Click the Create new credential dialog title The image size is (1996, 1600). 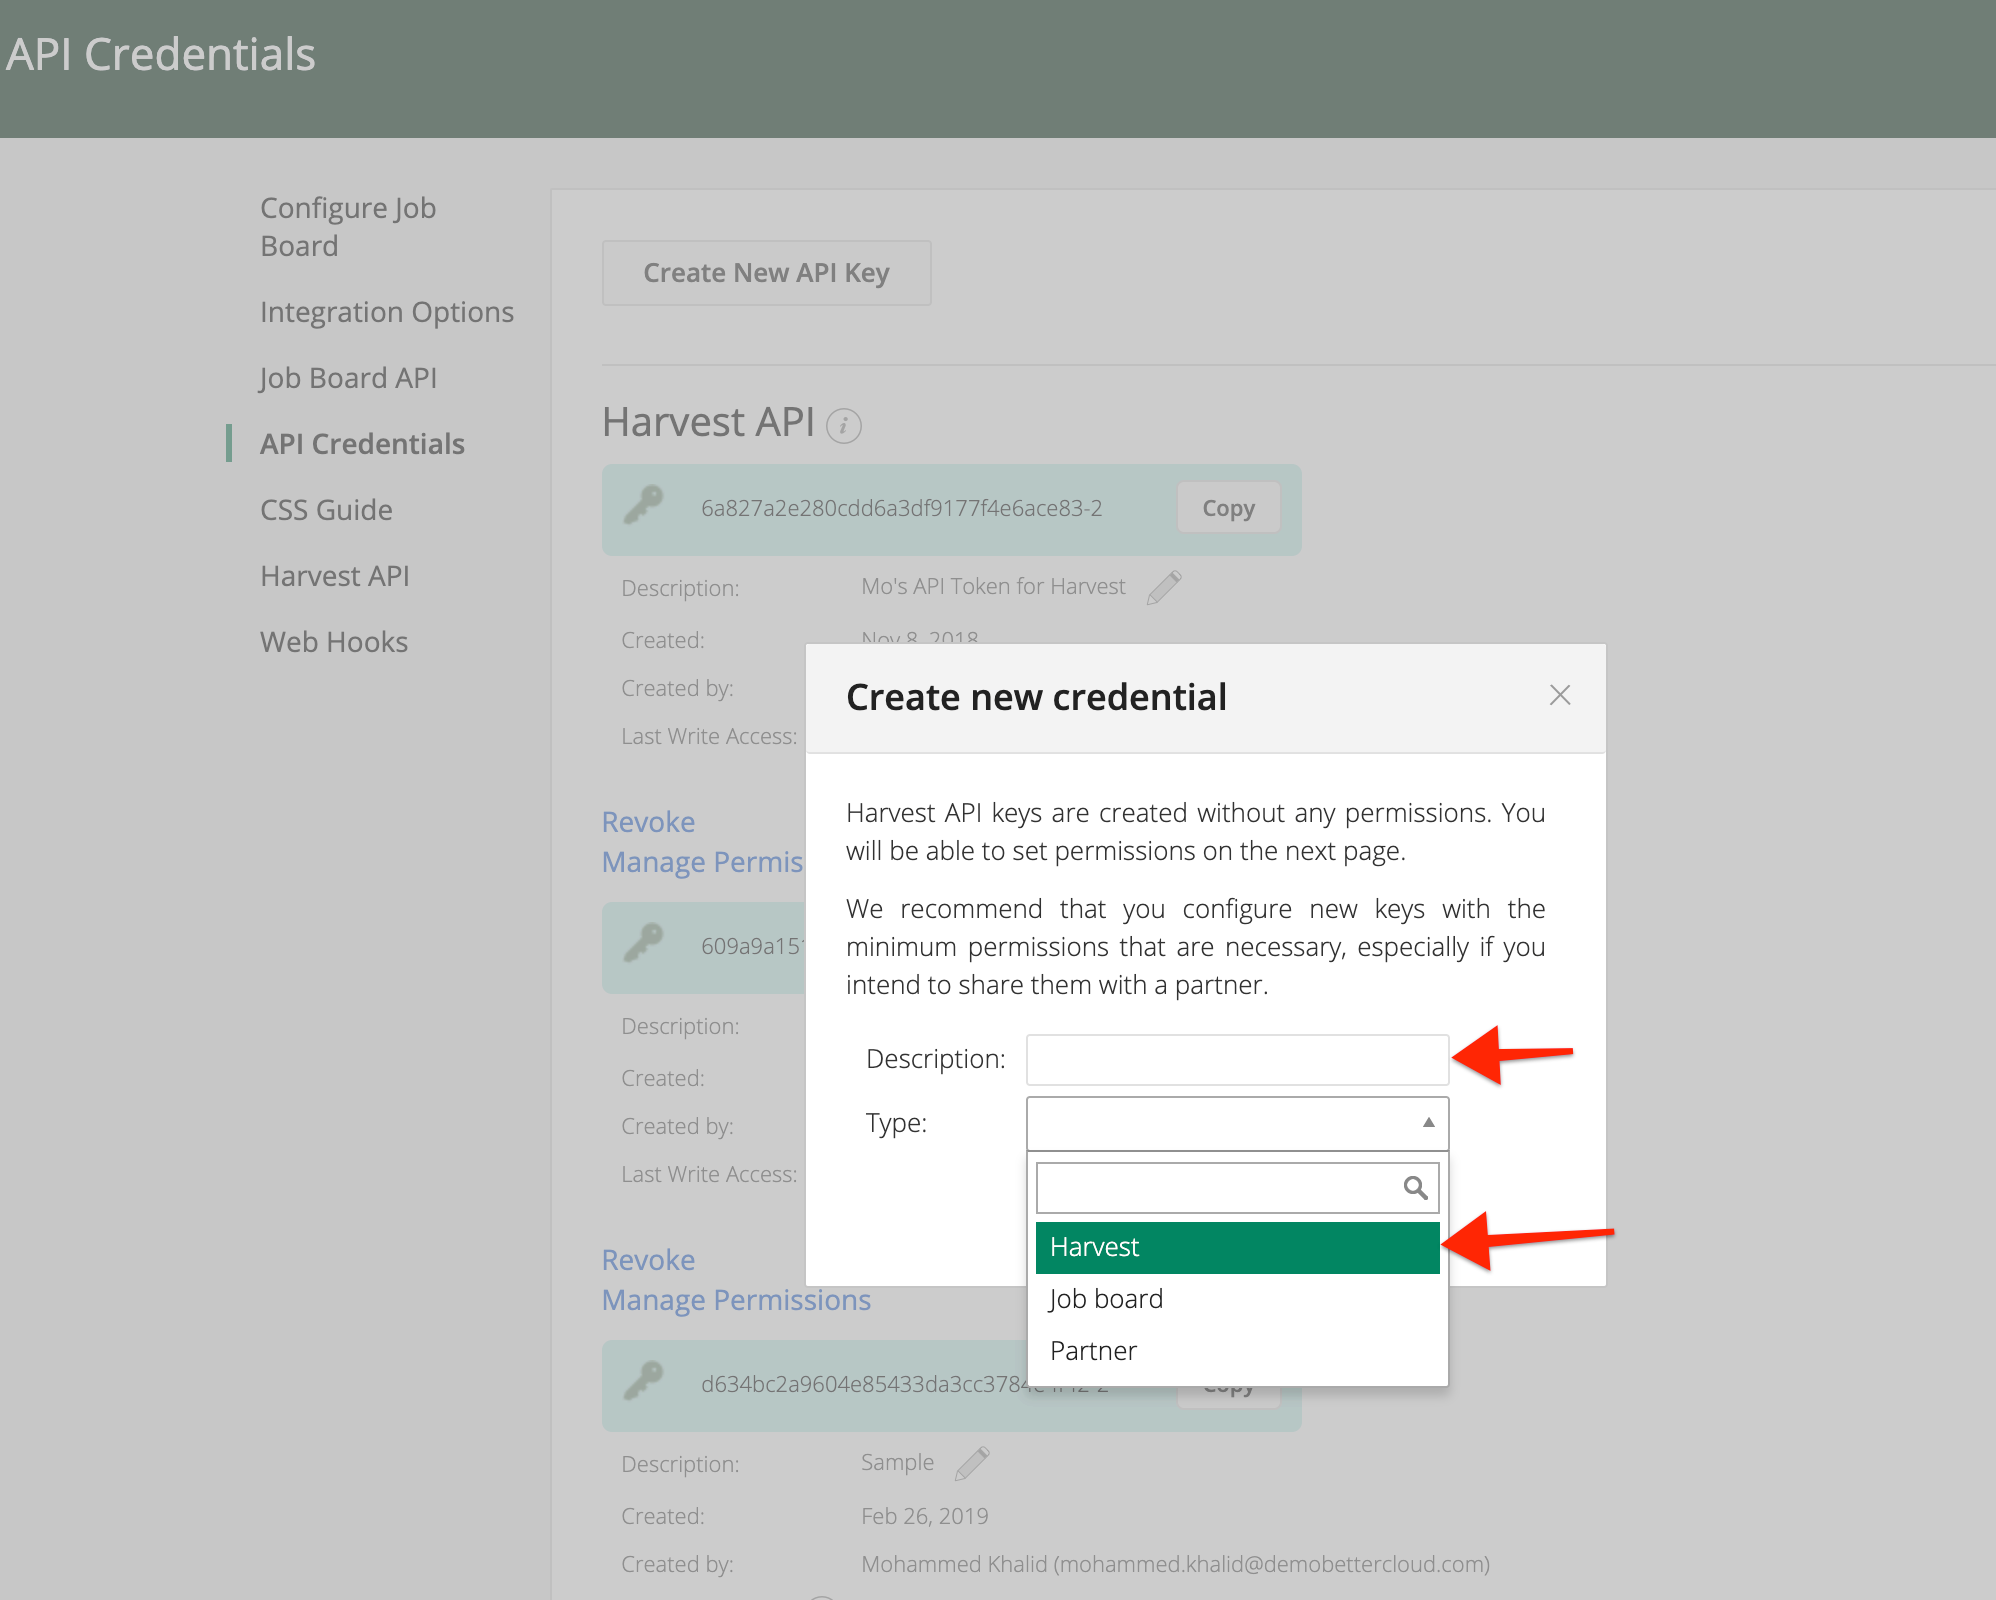(1036, 697)
